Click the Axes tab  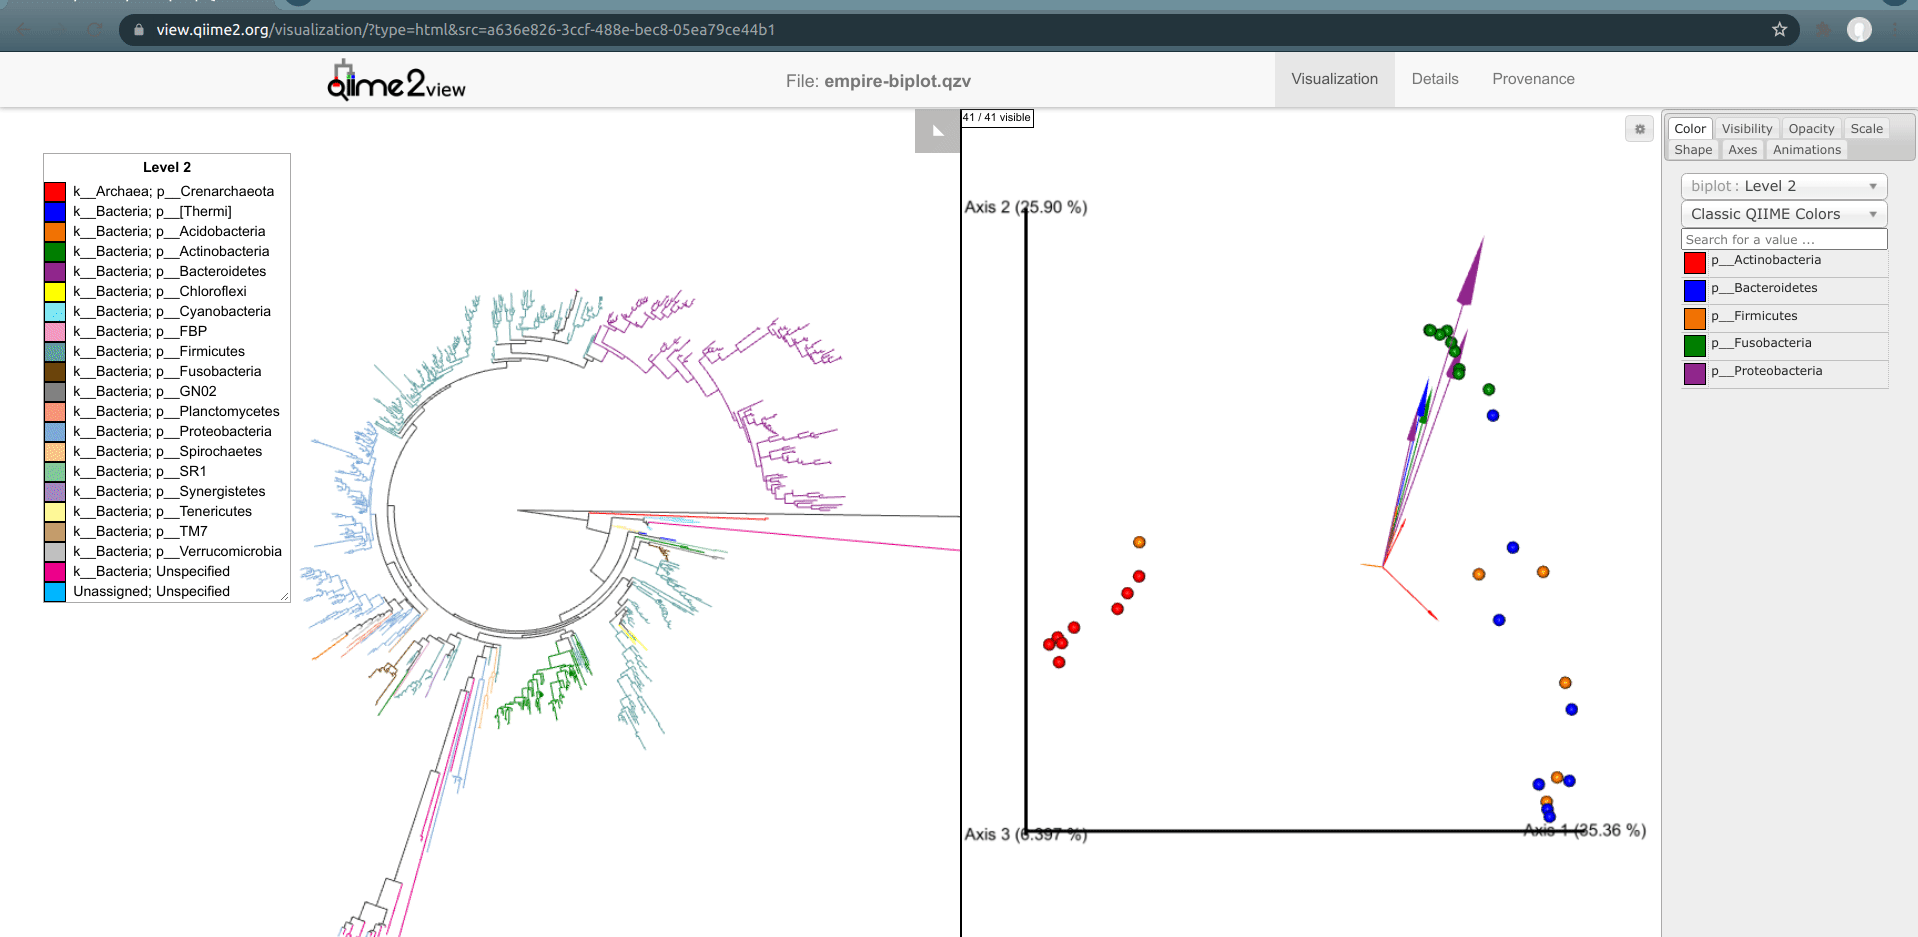tap(1742, 150)
